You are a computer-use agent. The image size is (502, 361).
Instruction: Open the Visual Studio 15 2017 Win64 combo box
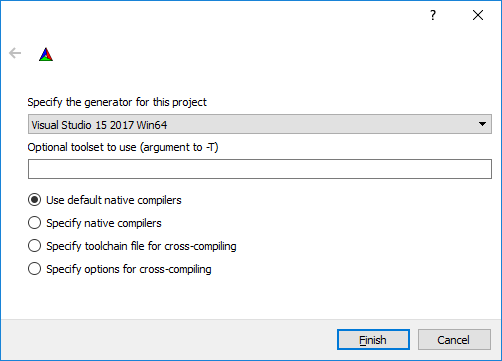pyautogui.click(x=260, y=124)
